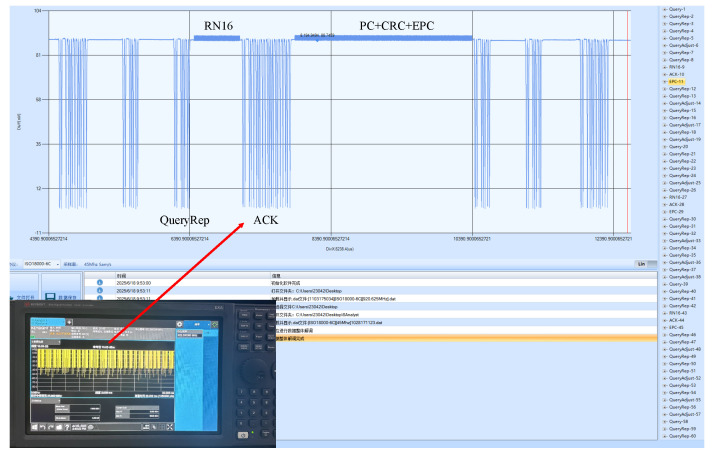Screen dimensions: 714x456
Task: Select QueryRep-21 in the command list
Action: pos(683,154)
